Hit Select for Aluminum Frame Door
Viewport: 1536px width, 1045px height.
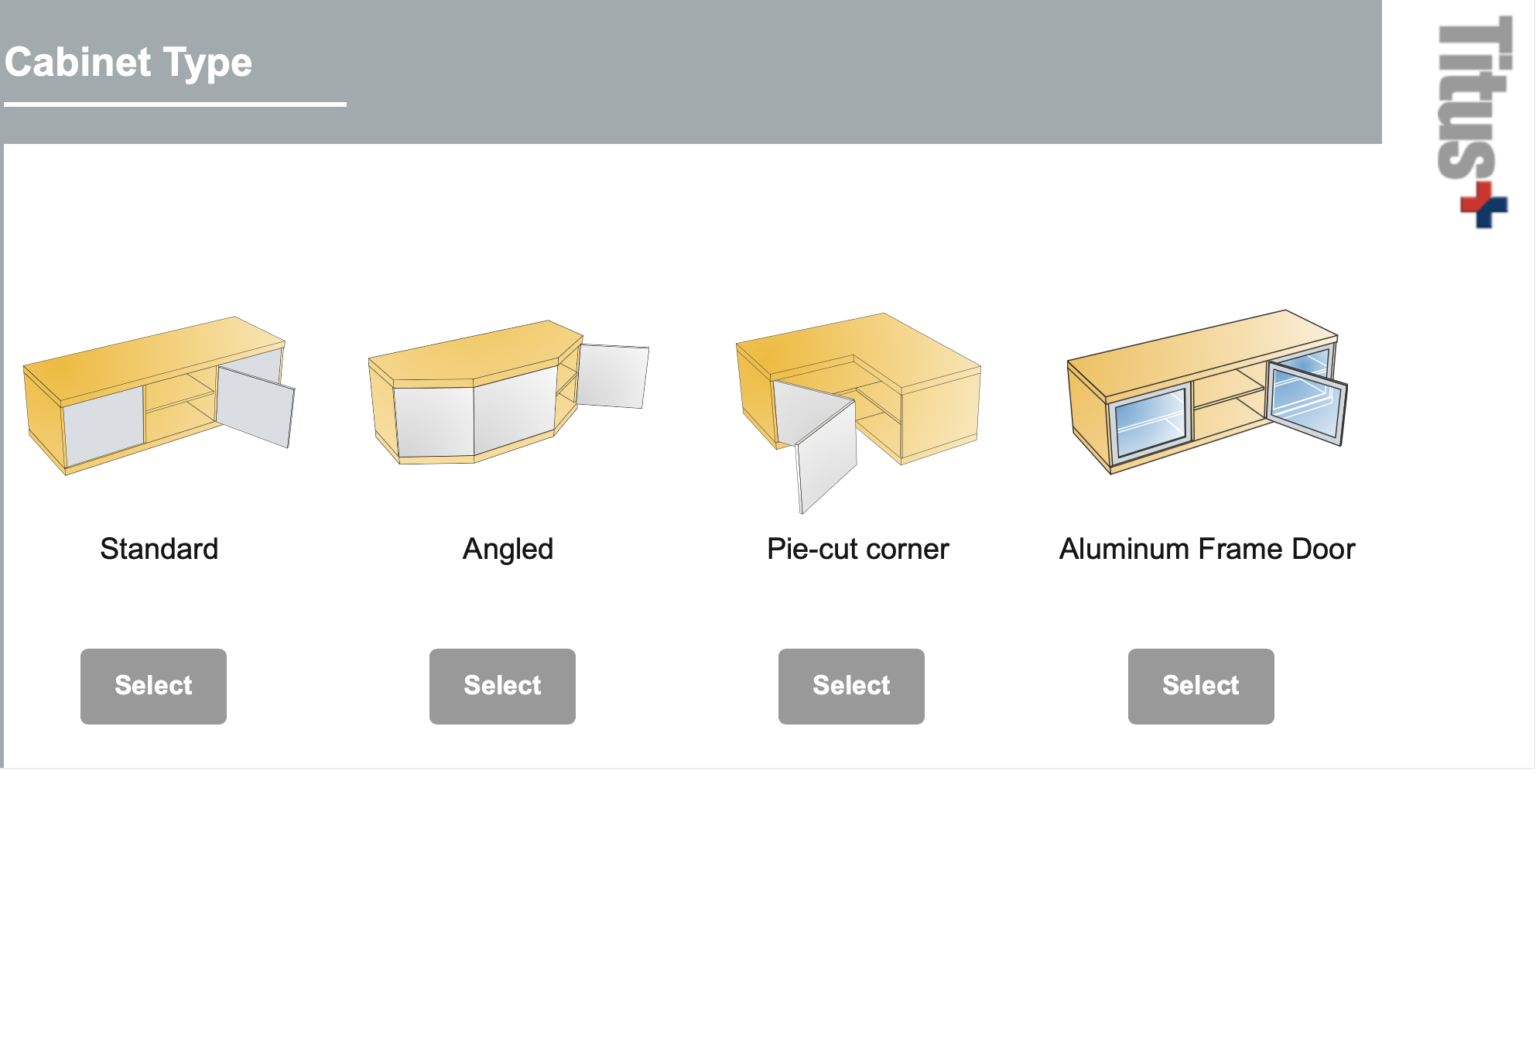(x=1200, y=686)
